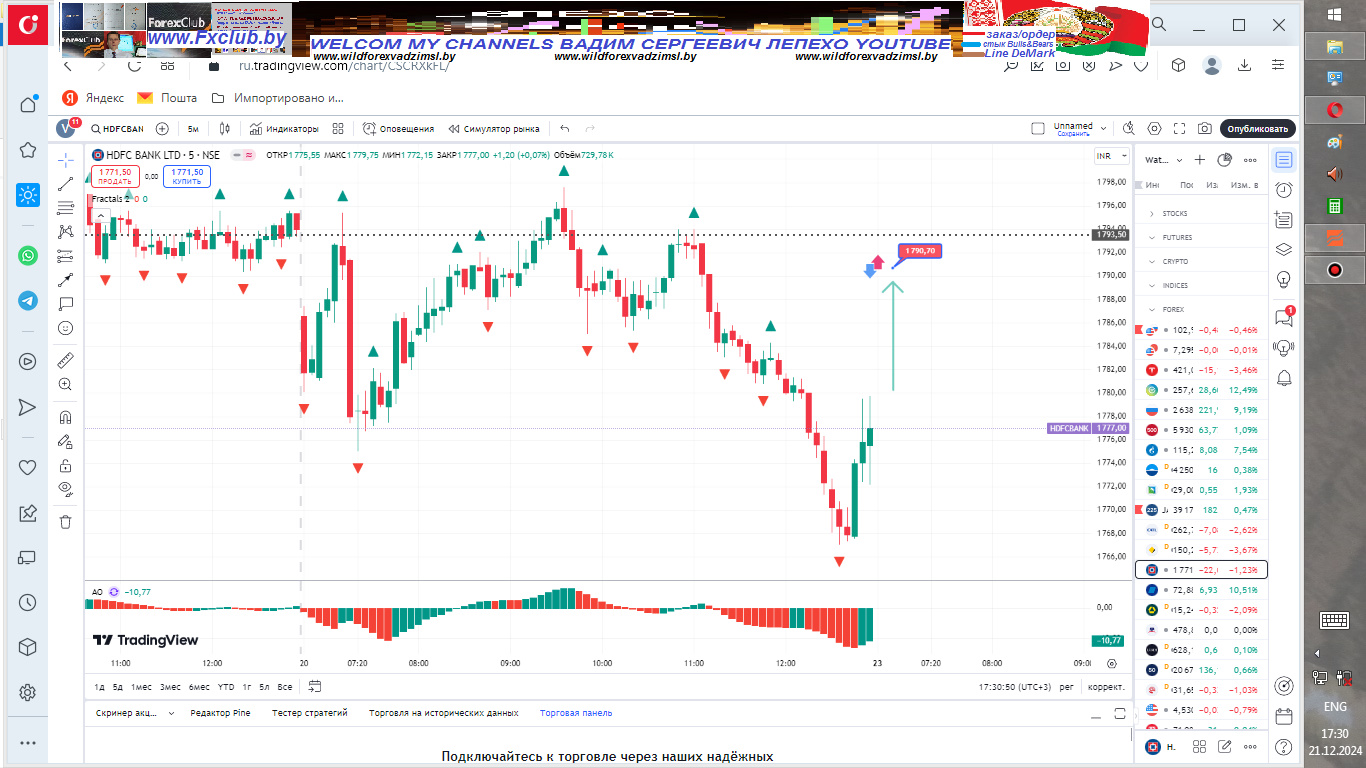Open the layout selection square icon
Screen dimensions: 1366x768
(1038, 129)
